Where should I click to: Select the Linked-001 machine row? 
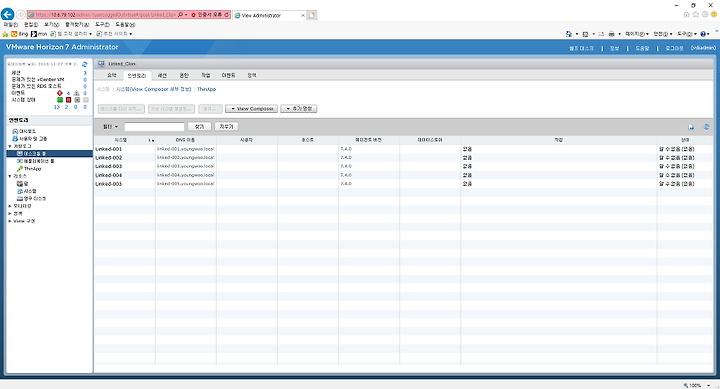(x=404, y=149)
